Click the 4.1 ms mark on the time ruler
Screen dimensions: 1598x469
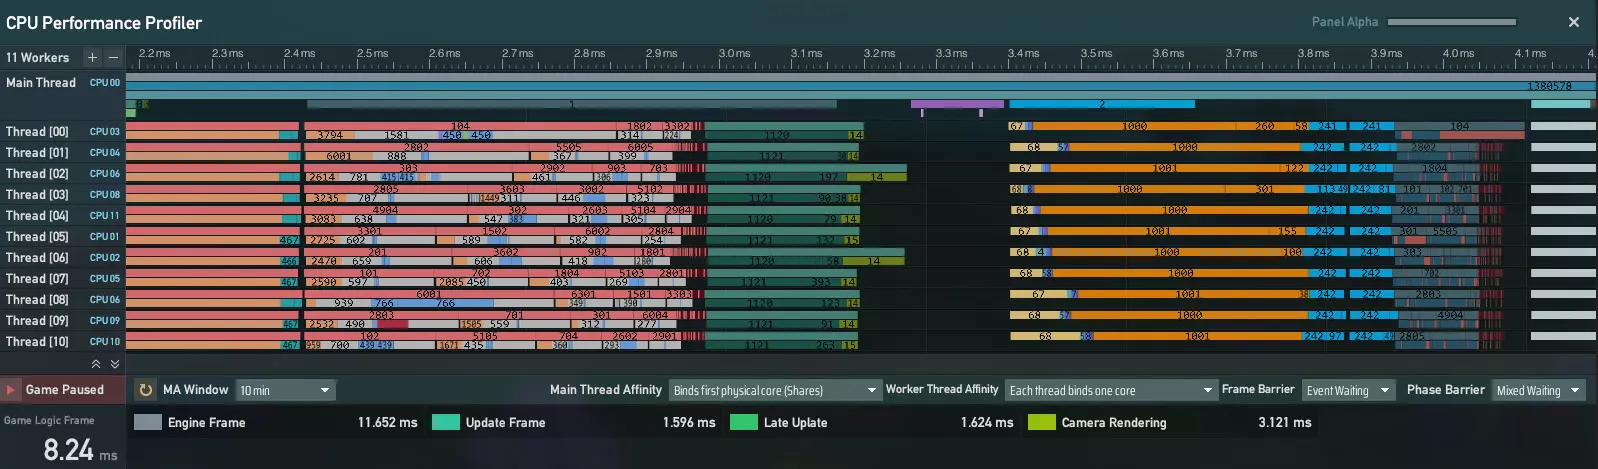[1530, 53]
